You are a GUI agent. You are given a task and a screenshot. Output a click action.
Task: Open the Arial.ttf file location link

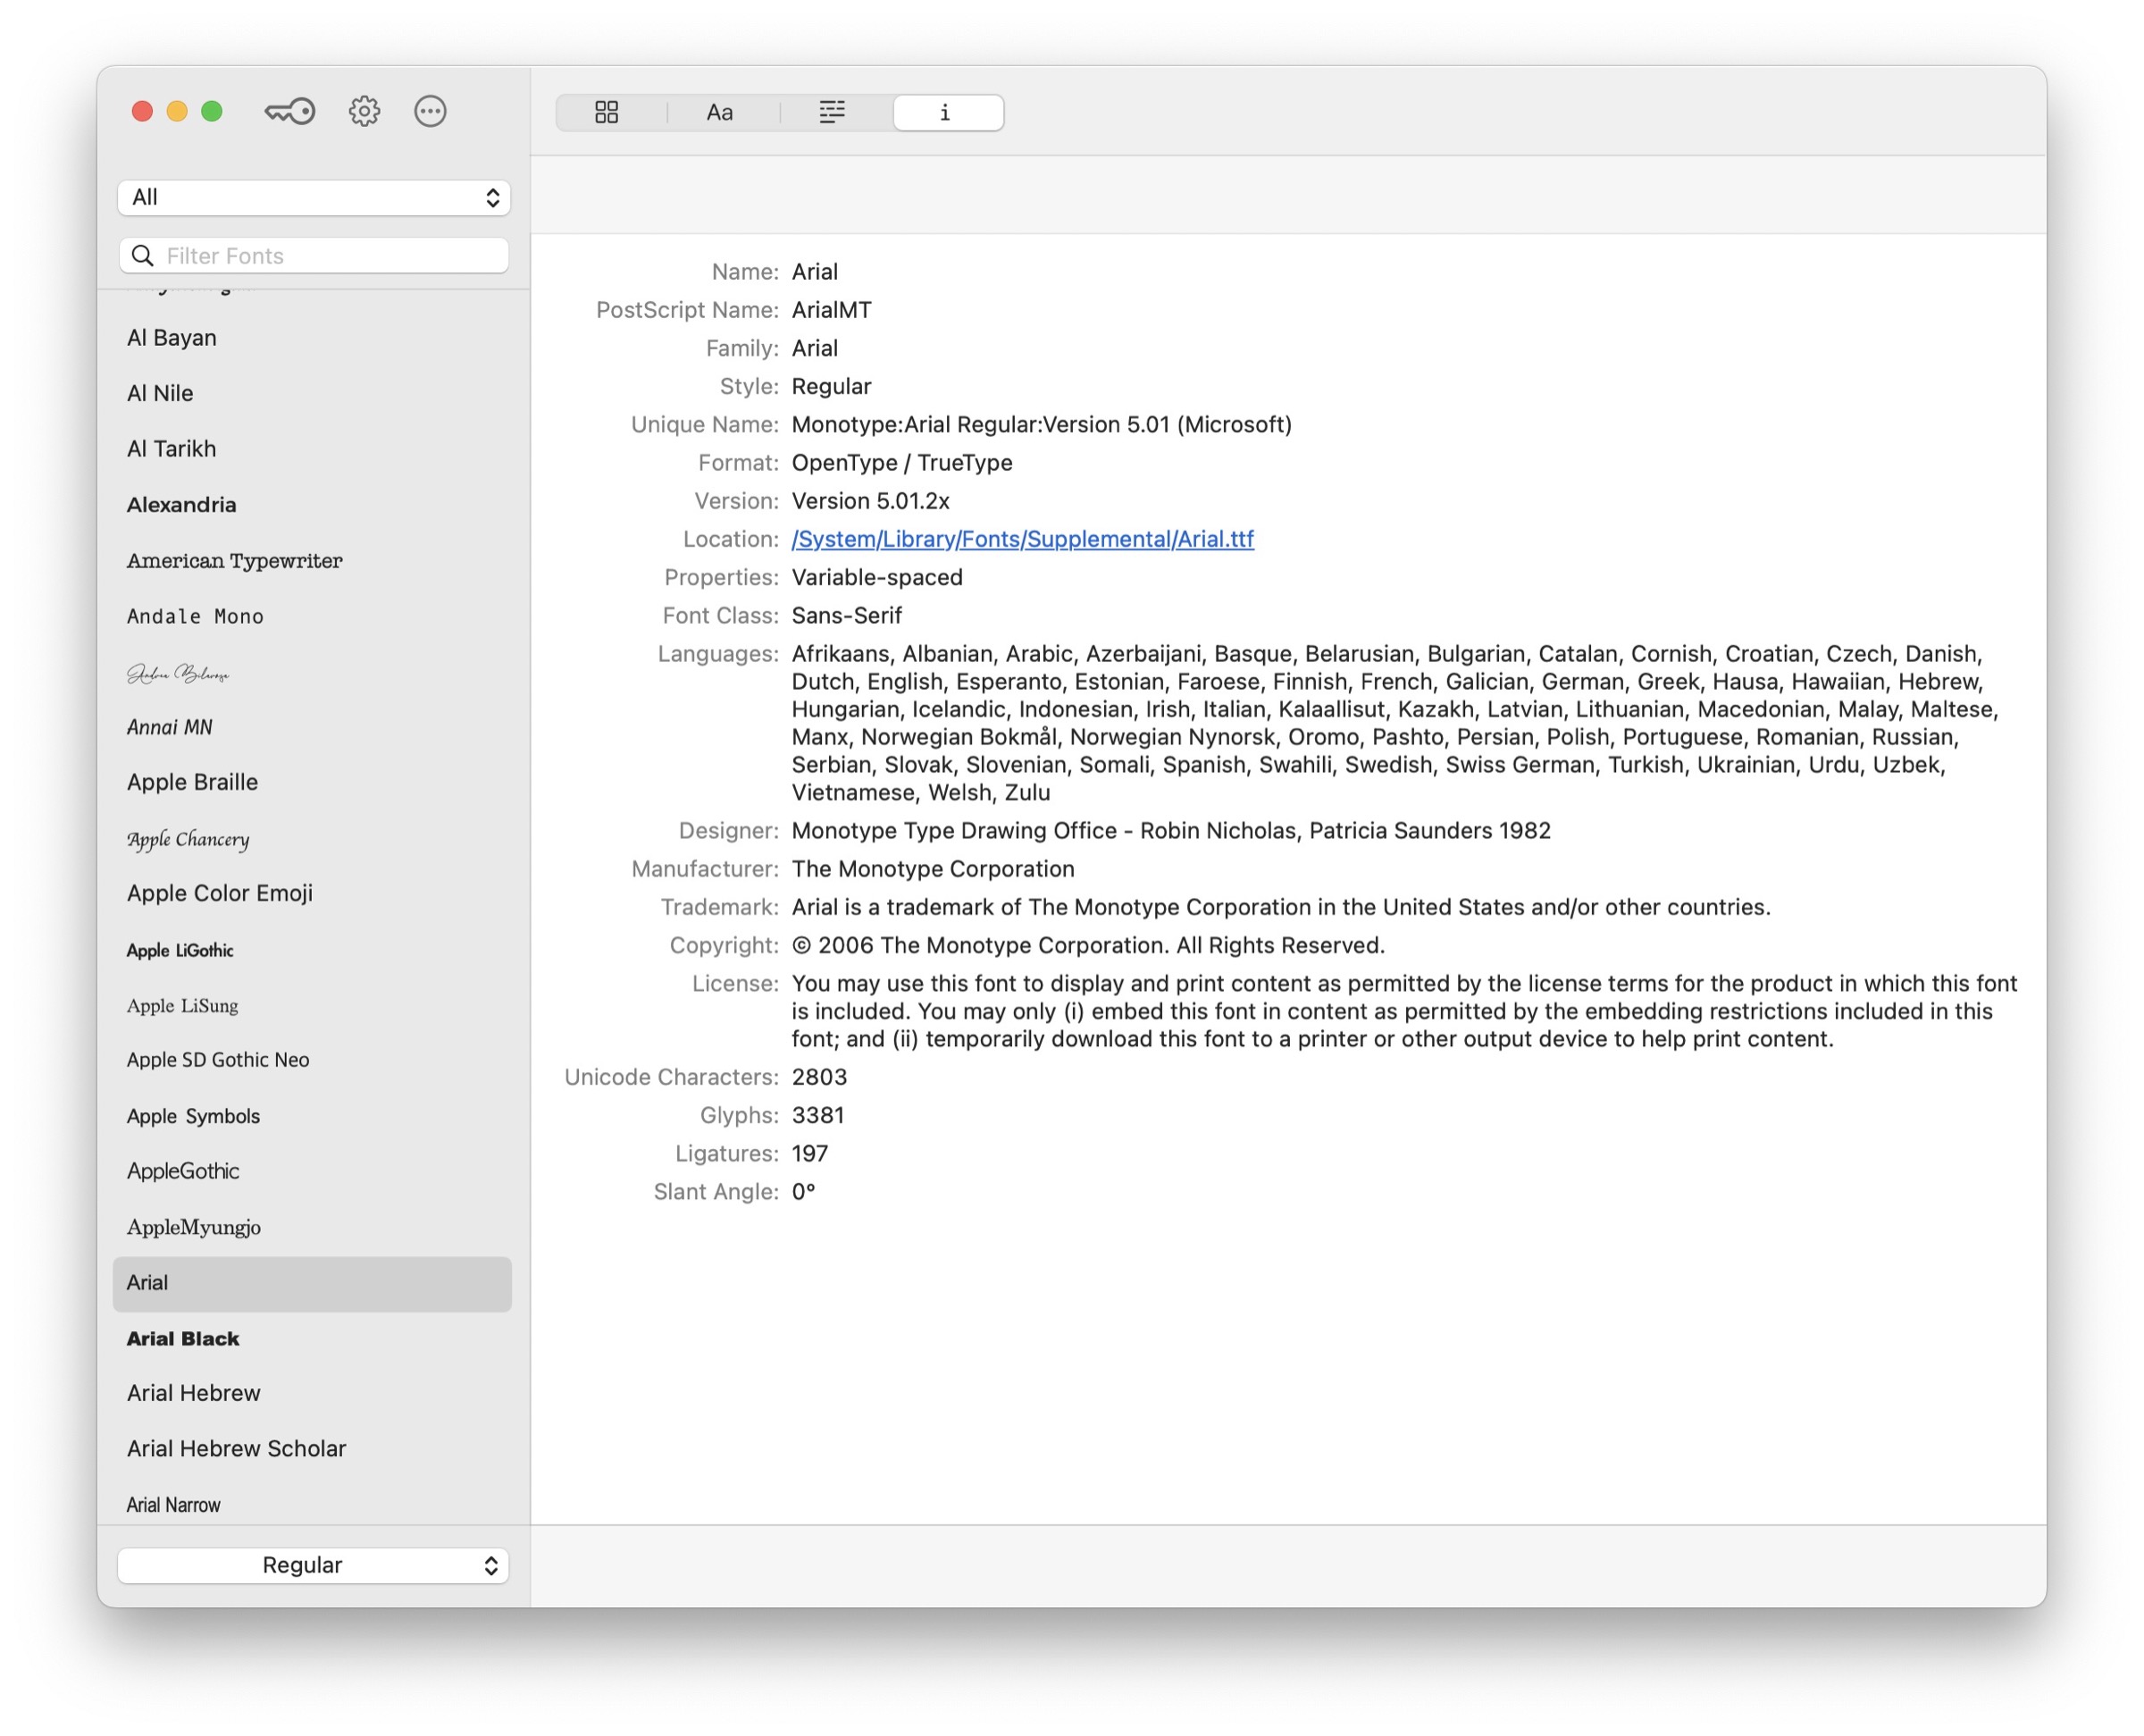coord(1022,539)
